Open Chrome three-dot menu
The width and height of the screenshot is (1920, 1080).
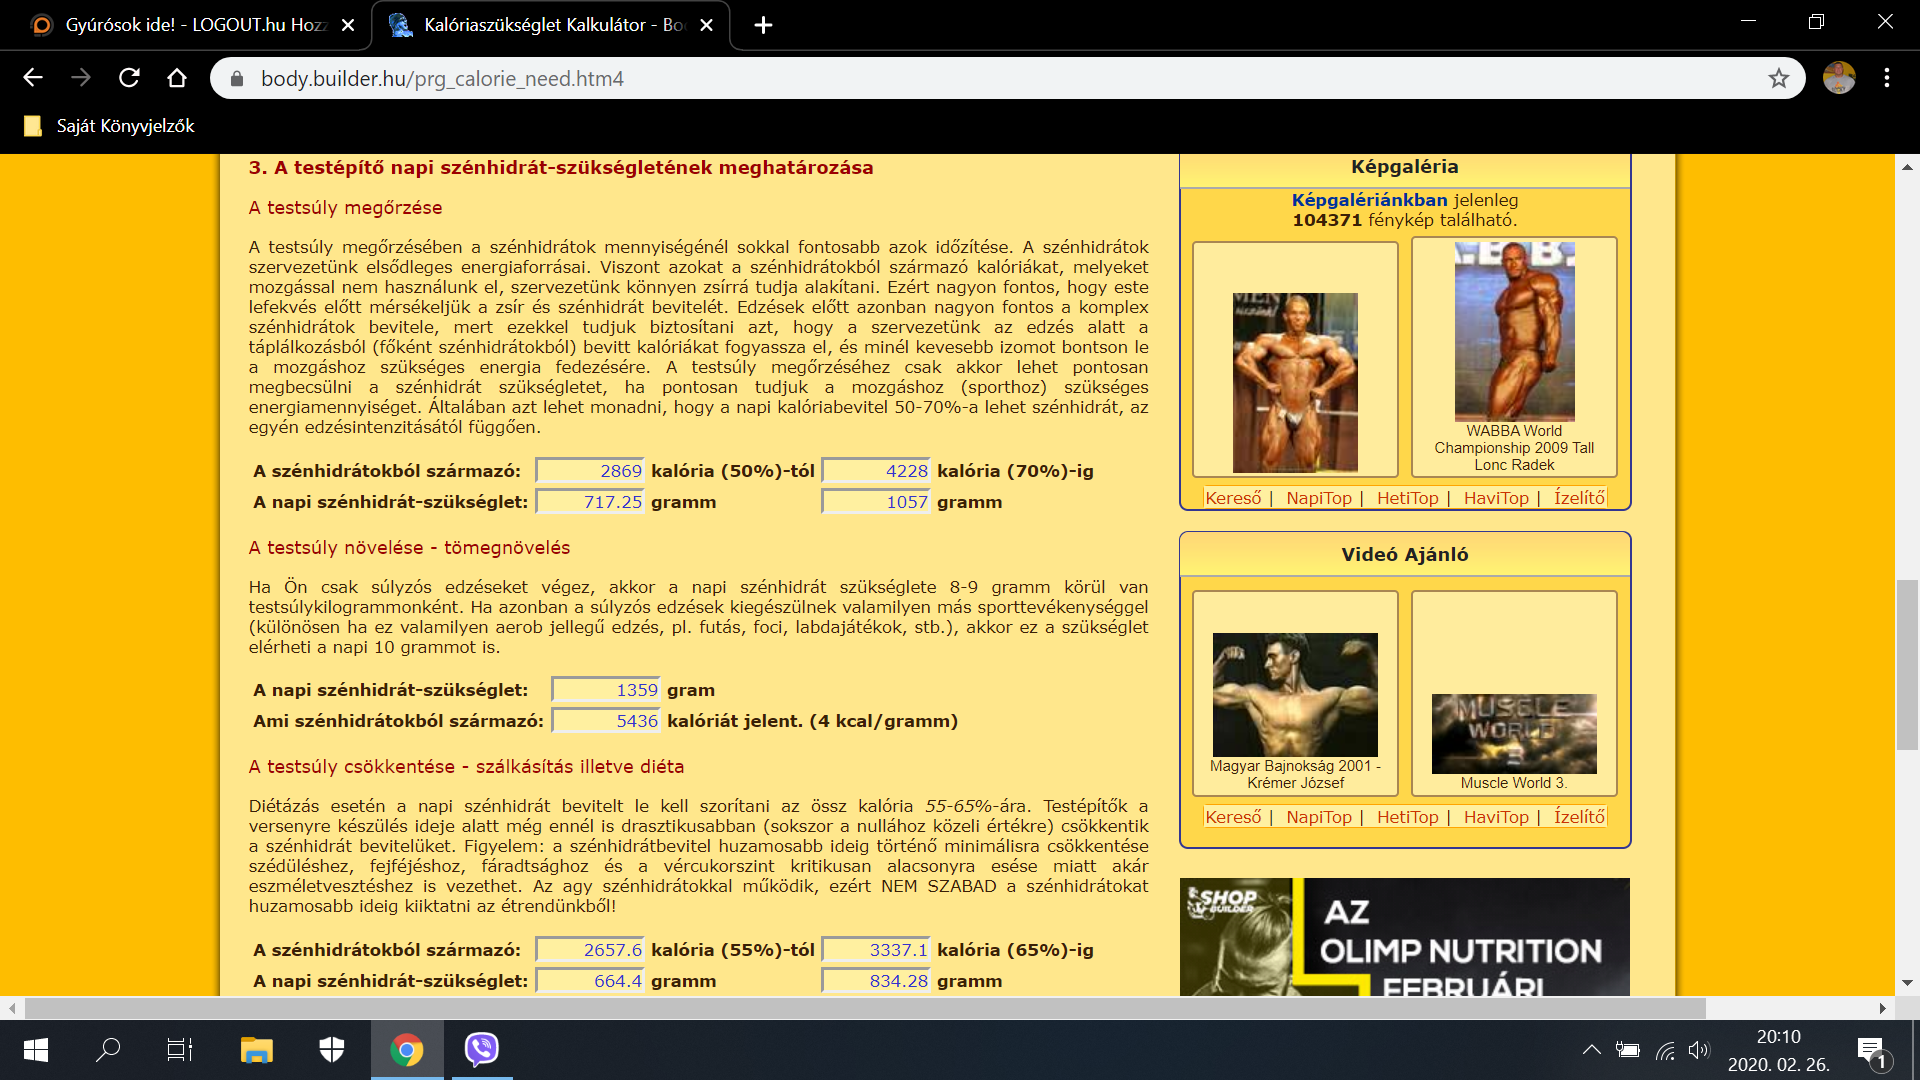tap(1886, 78)
